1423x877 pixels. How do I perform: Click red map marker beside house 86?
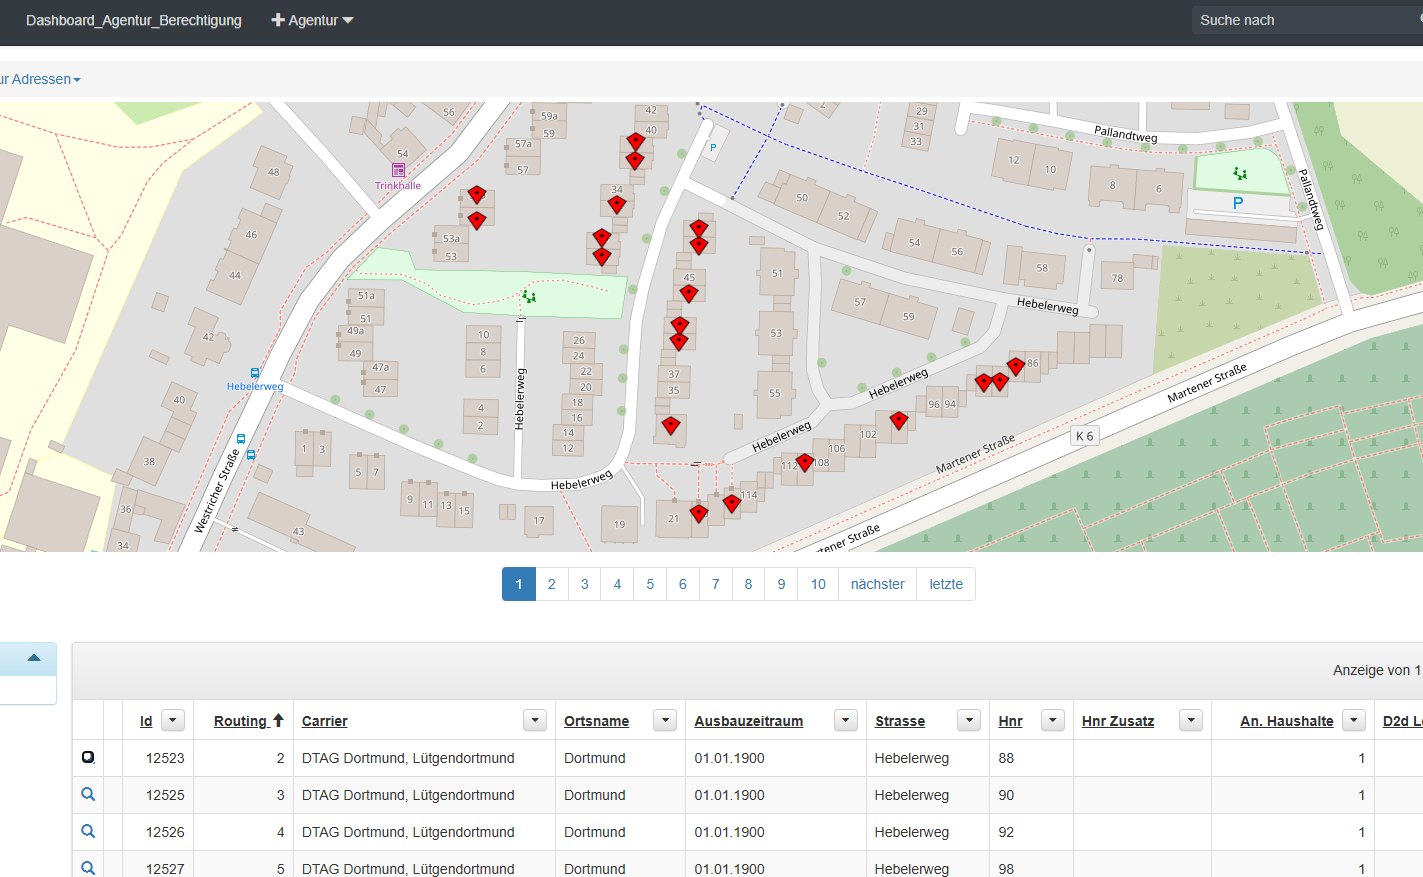tap(1016, 366)
